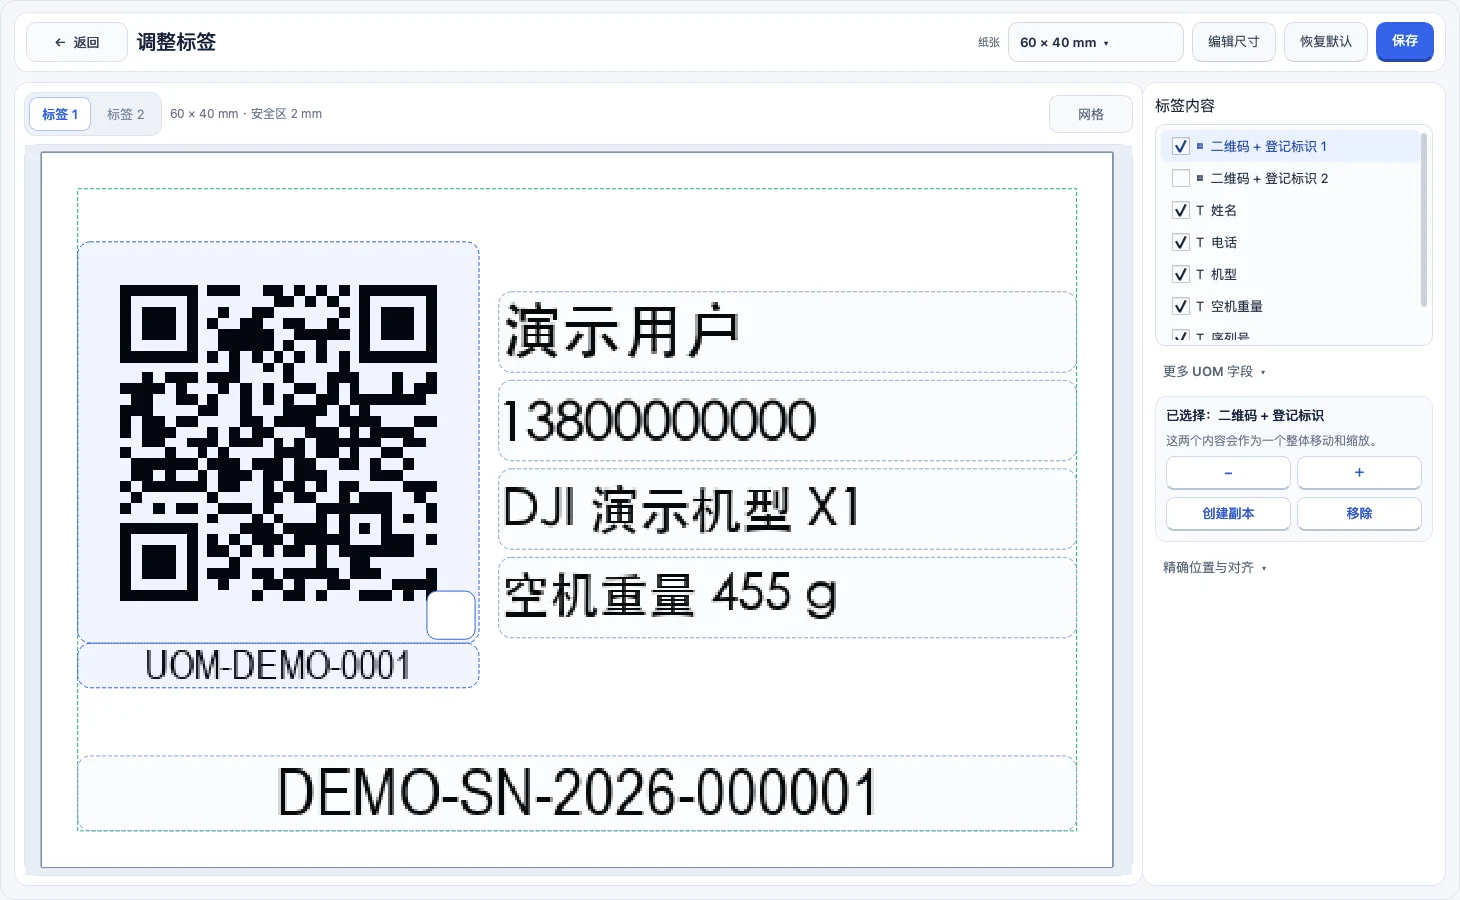
Task: Uncheck 二维码 + 登记标识 1 checkbox
Action: point(1181,146)
